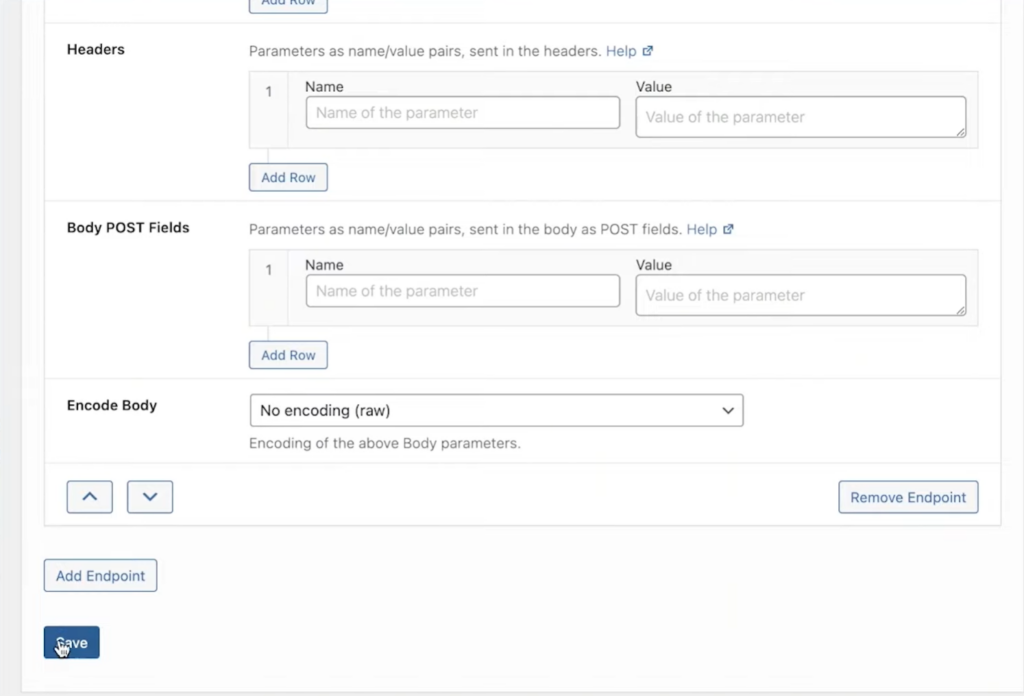
Task: Focus the Headers Name input field
Action: pyautogui.click(x=462, y=113)
